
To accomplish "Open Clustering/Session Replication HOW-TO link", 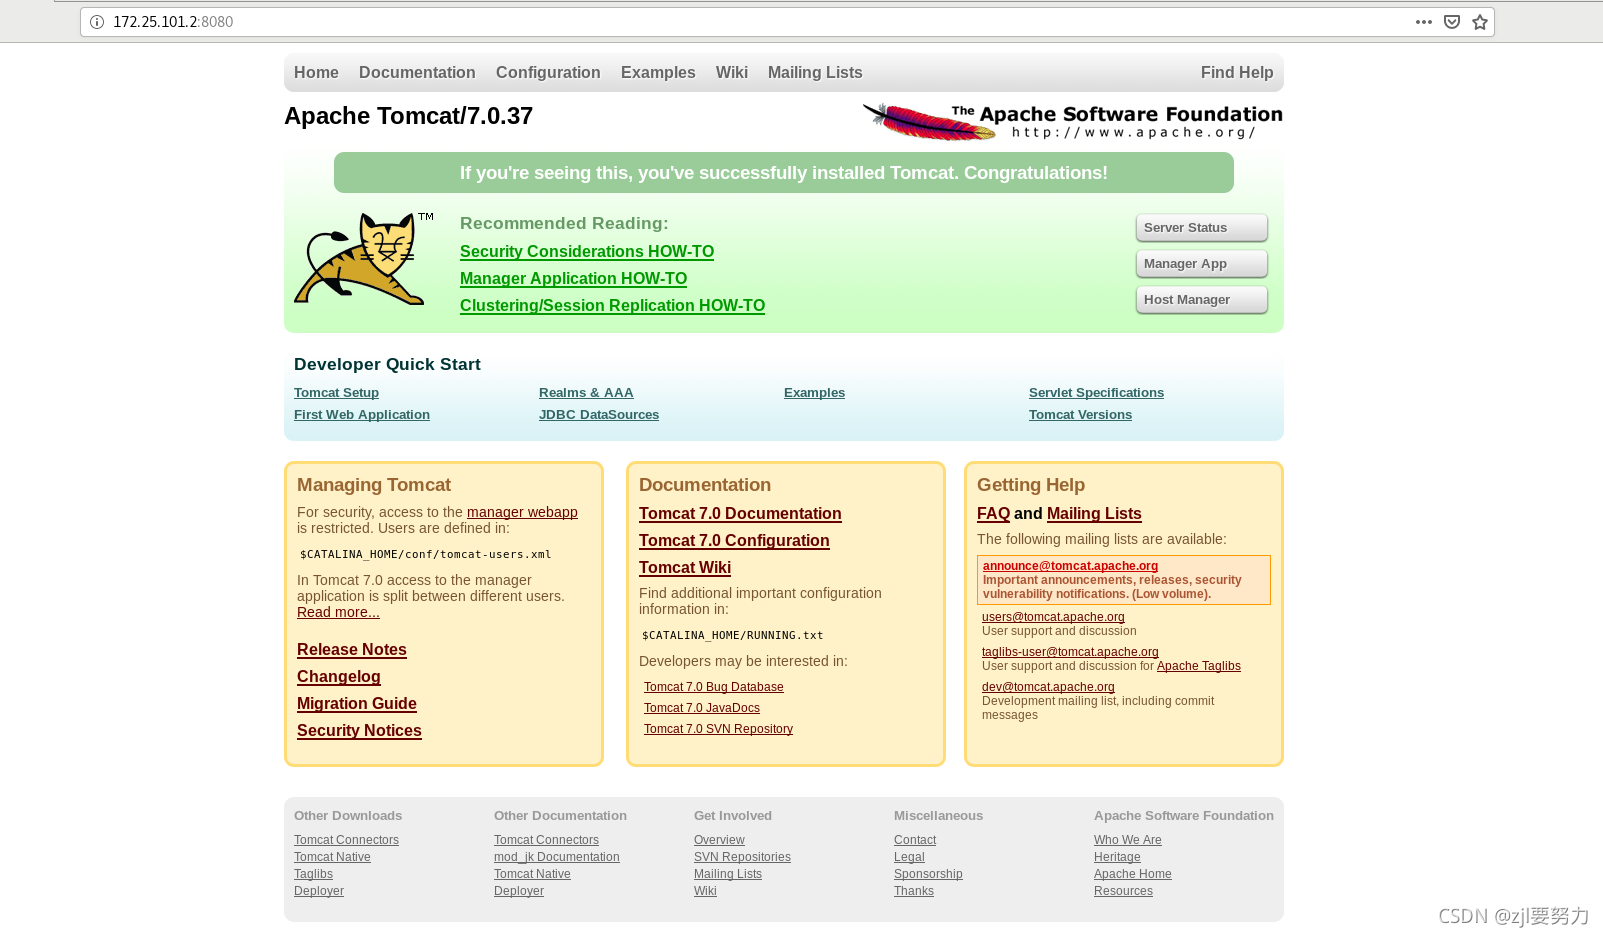I will tap(612, 306).
